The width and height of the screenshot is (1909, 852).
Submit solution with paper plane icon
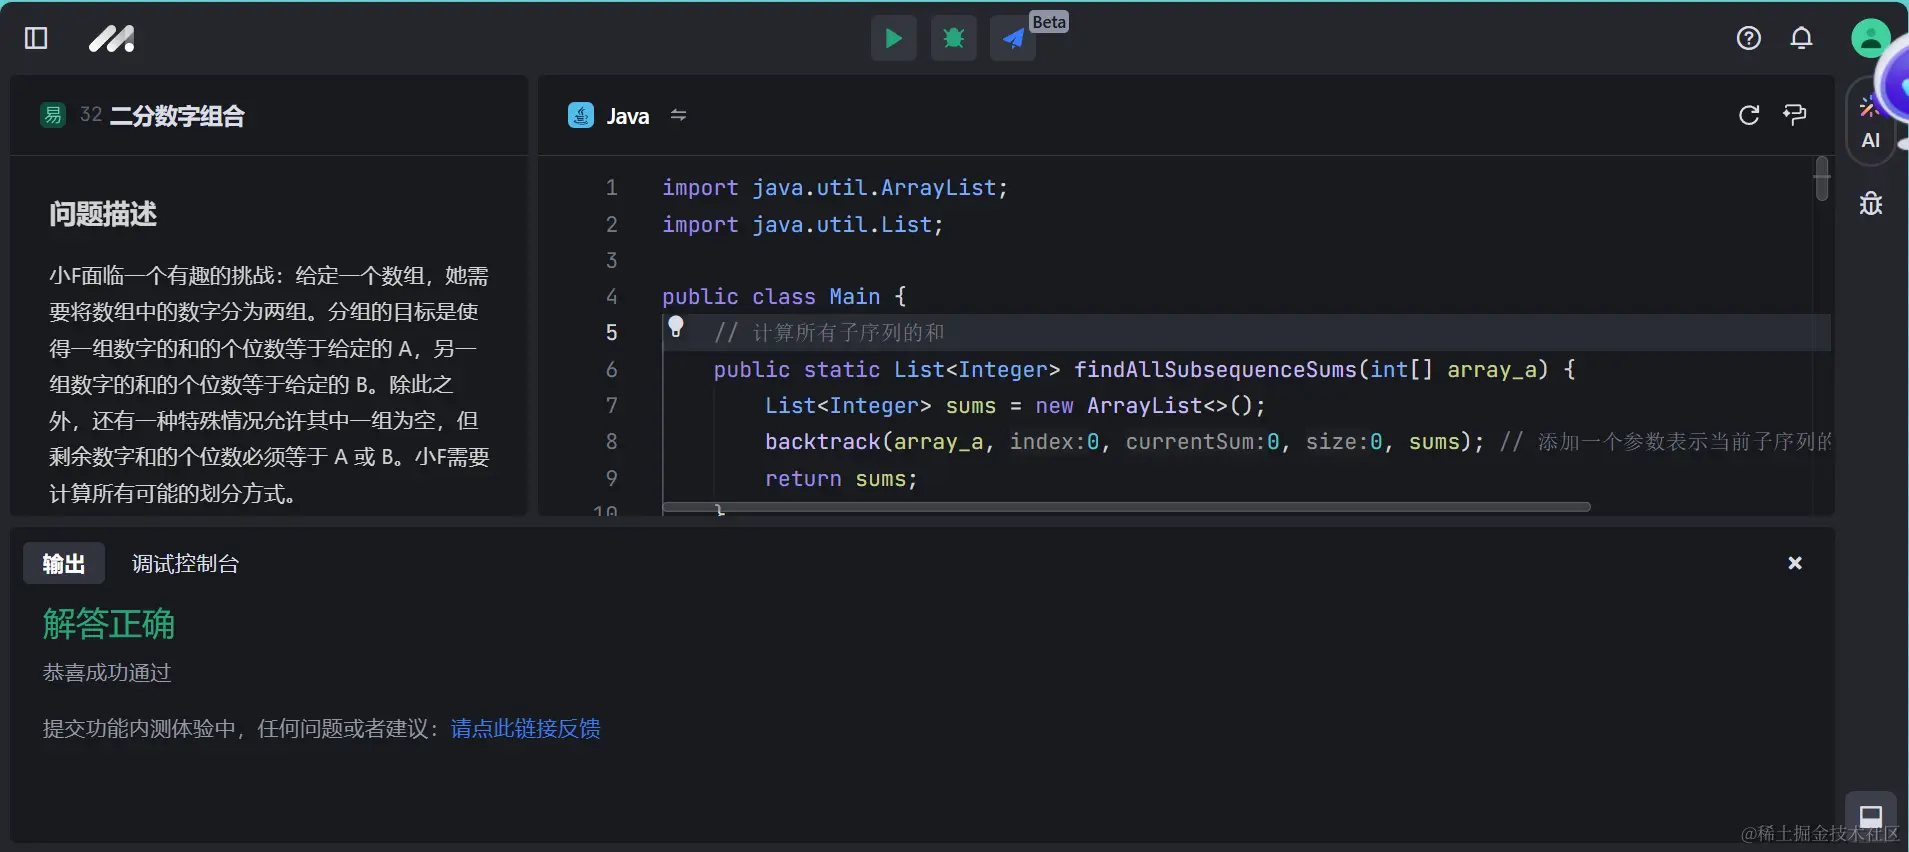pyautogui.click(x=1013, y=39)
